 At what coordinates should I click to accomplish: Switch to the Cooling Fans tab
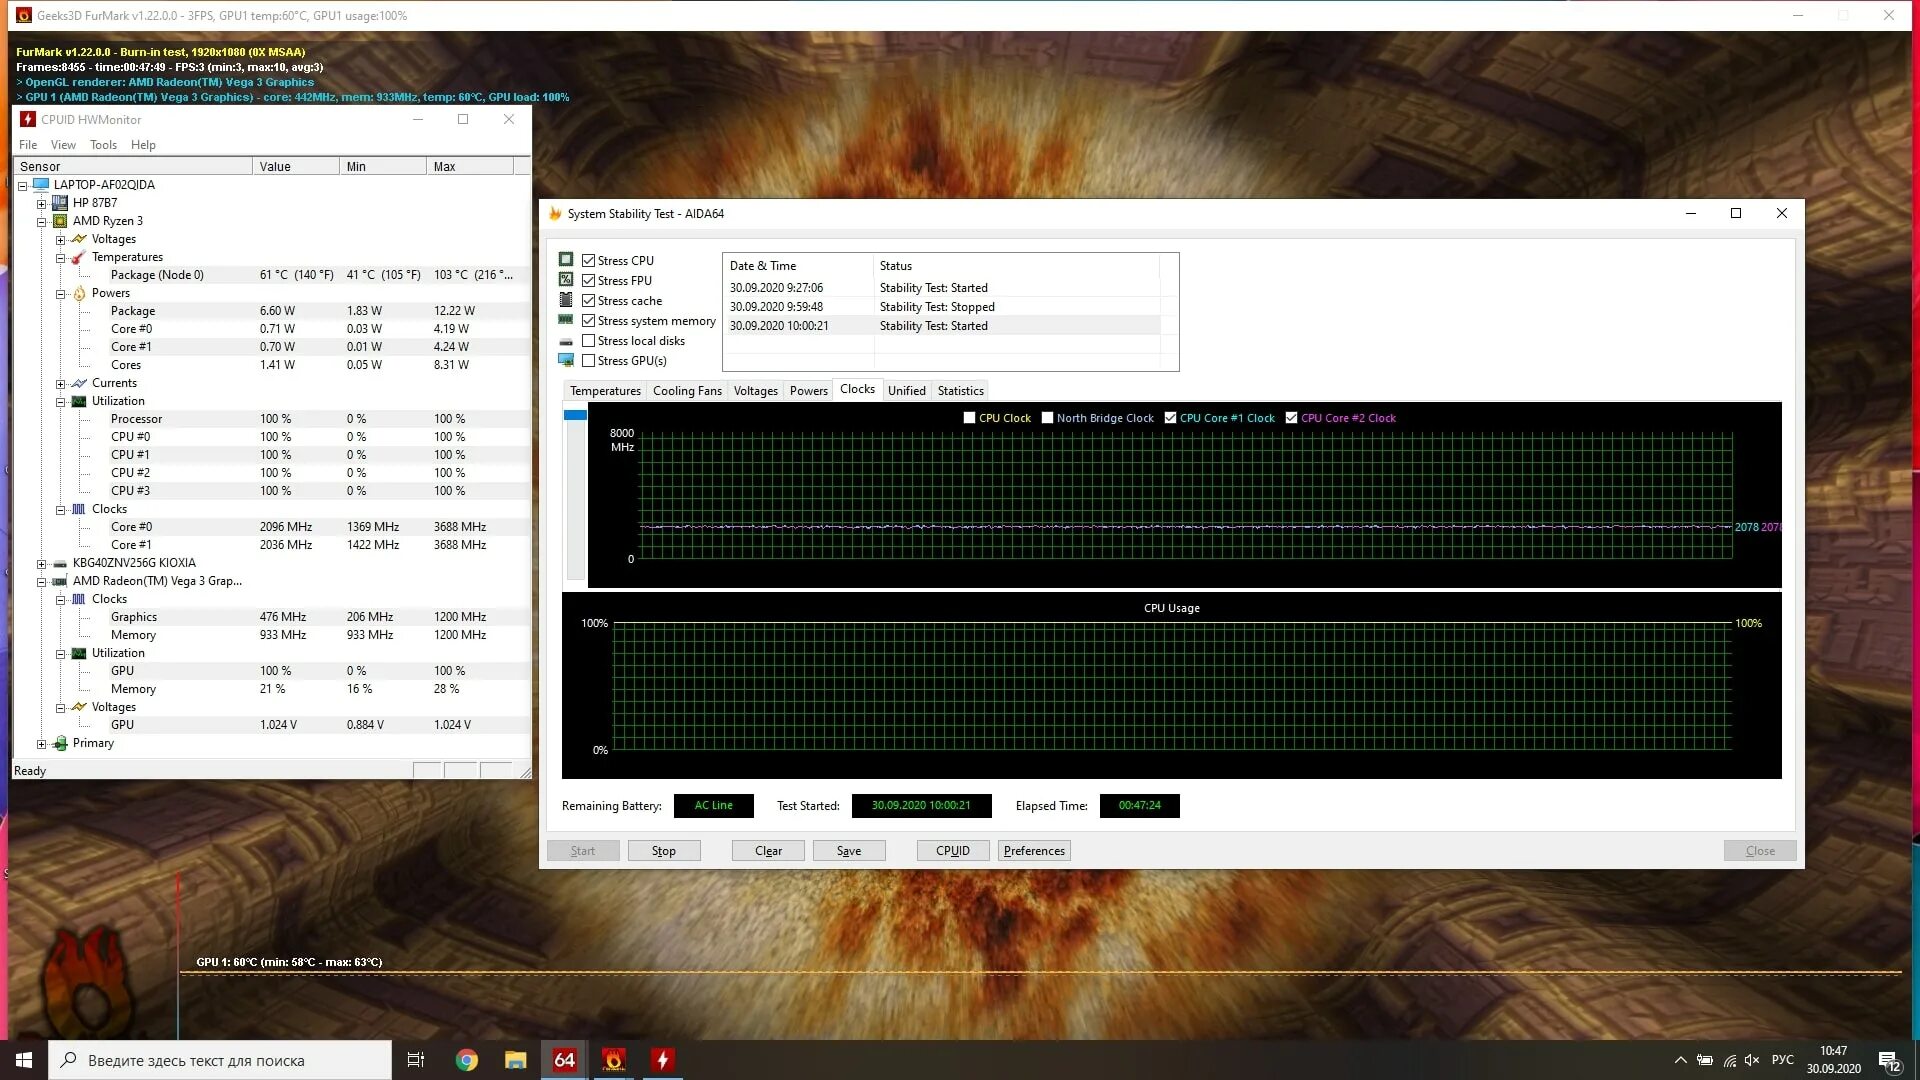pyautogui.click(x=687, y=390)
